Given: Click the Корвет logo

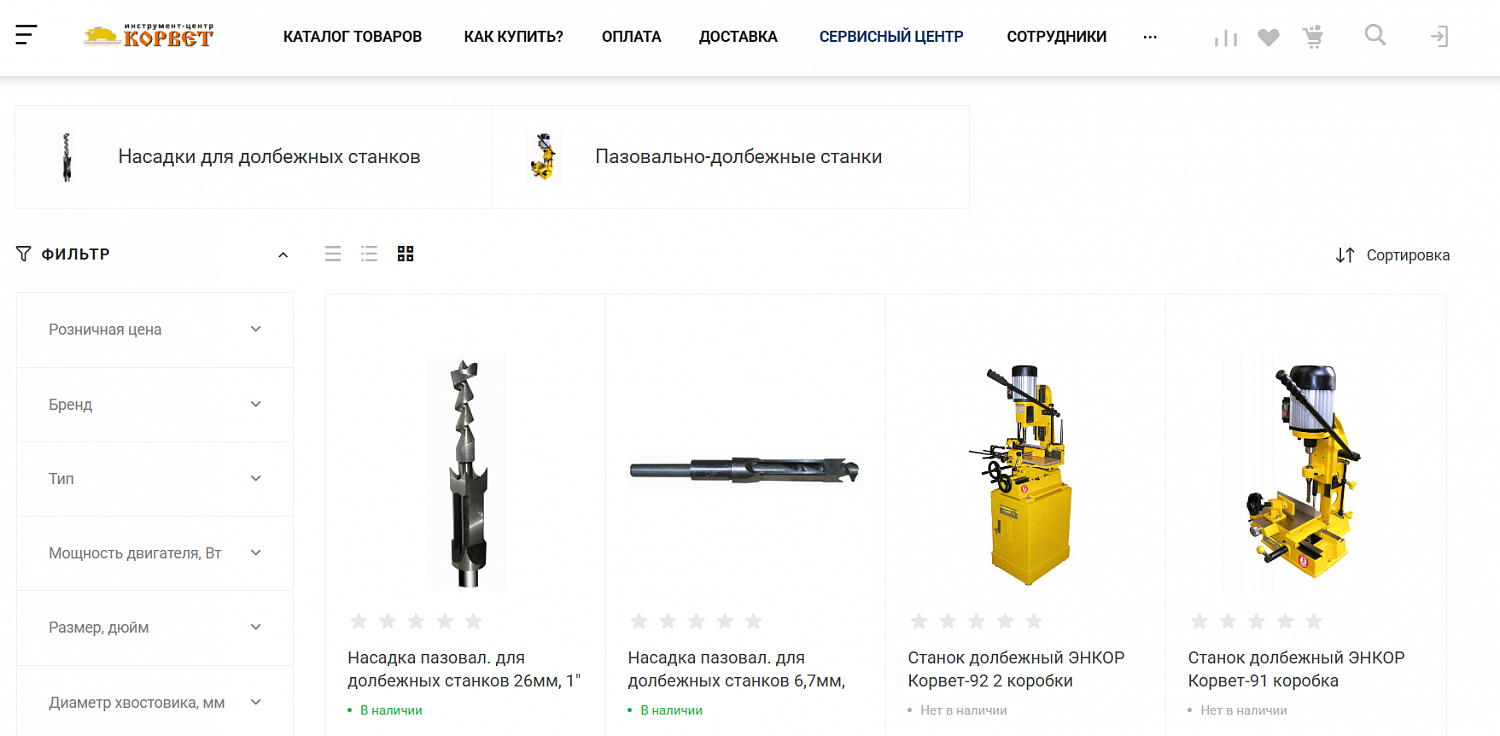Looking at the screenshot, I should tap(149, 36).
